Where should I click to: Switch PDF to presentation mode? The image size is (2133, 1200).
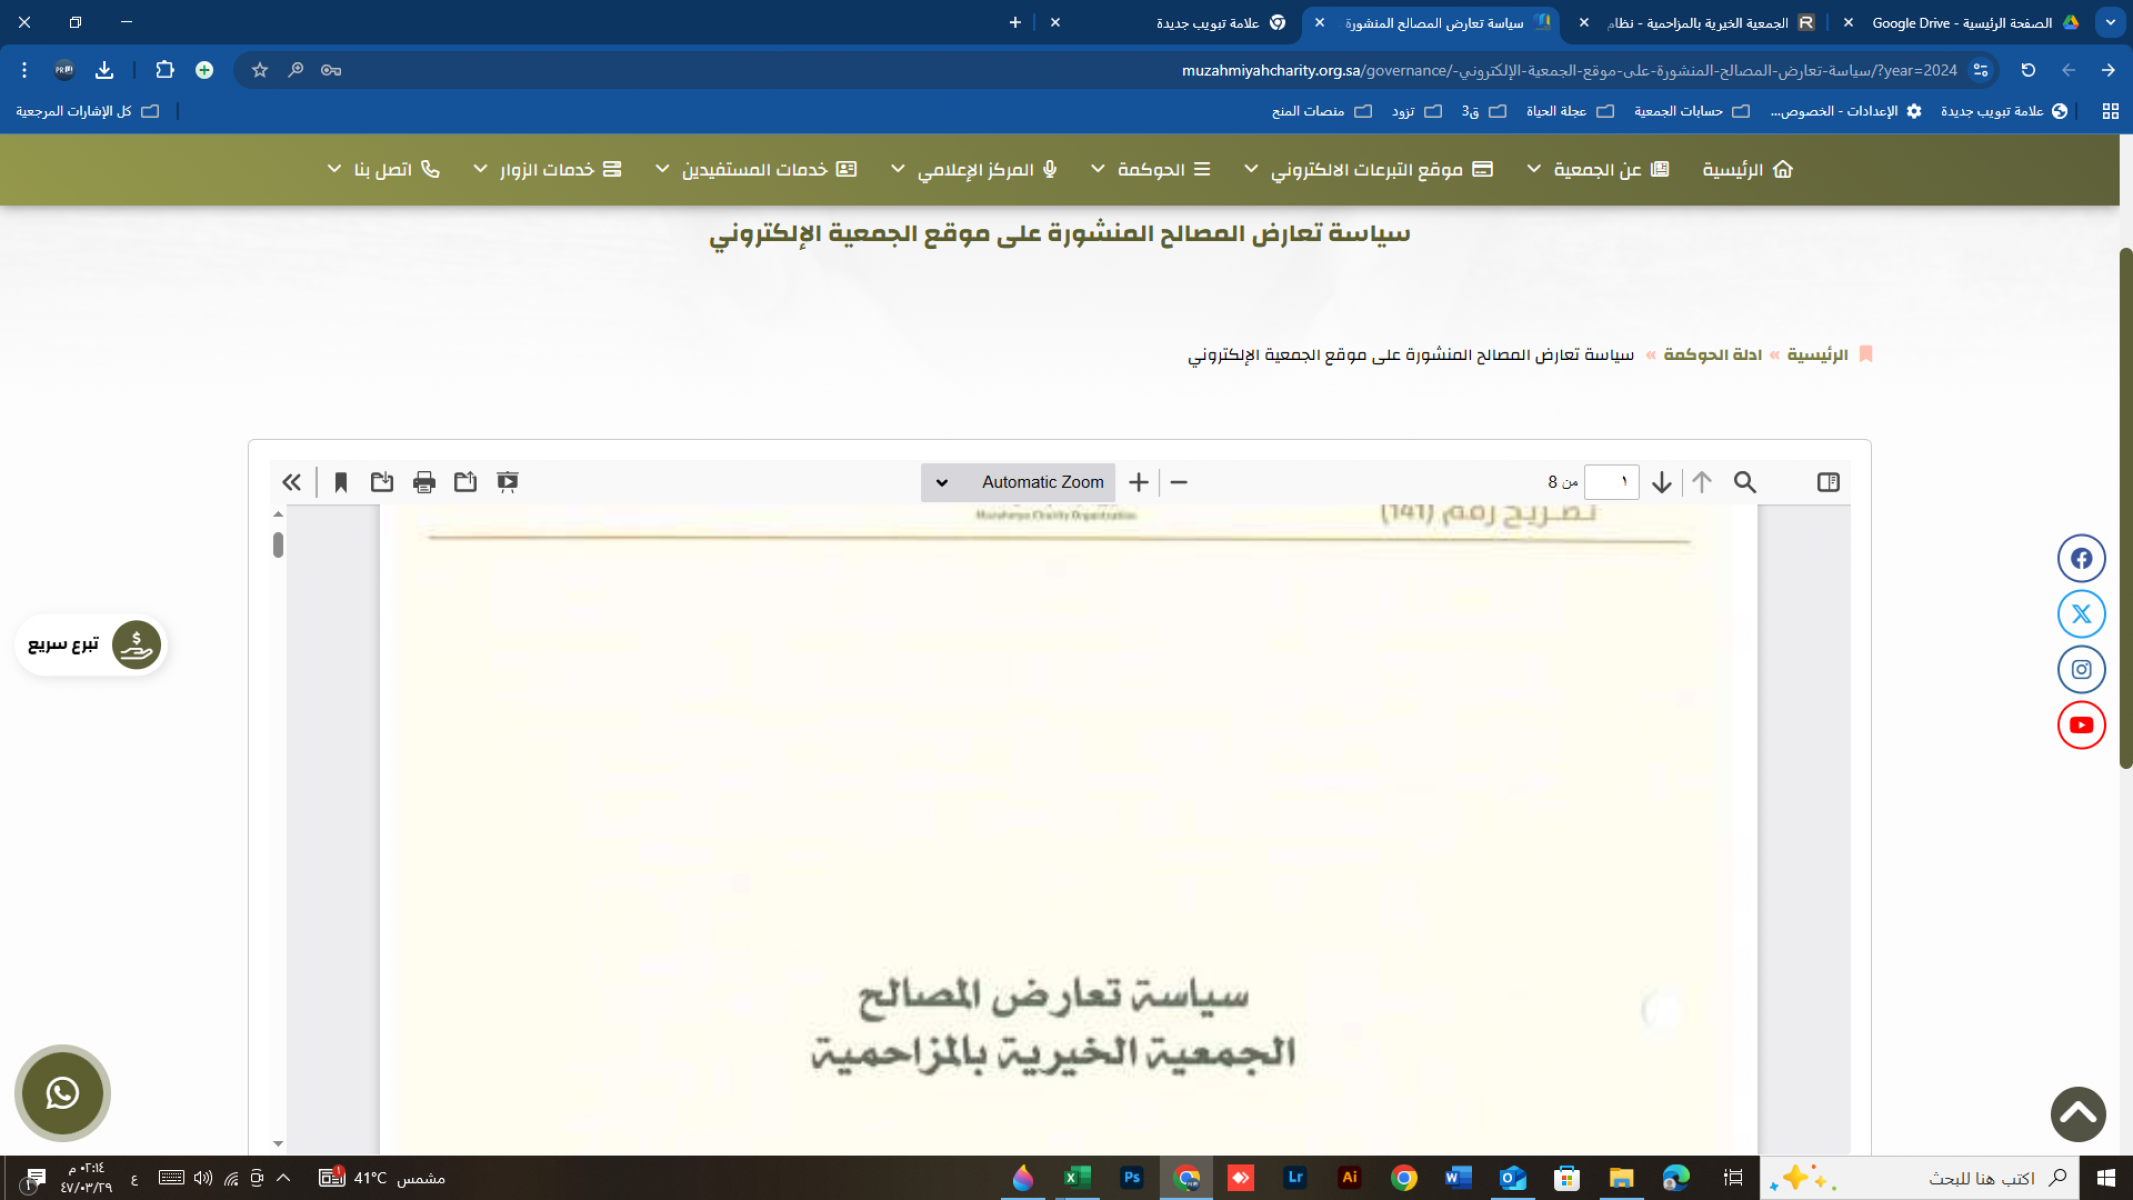point(507,482)
